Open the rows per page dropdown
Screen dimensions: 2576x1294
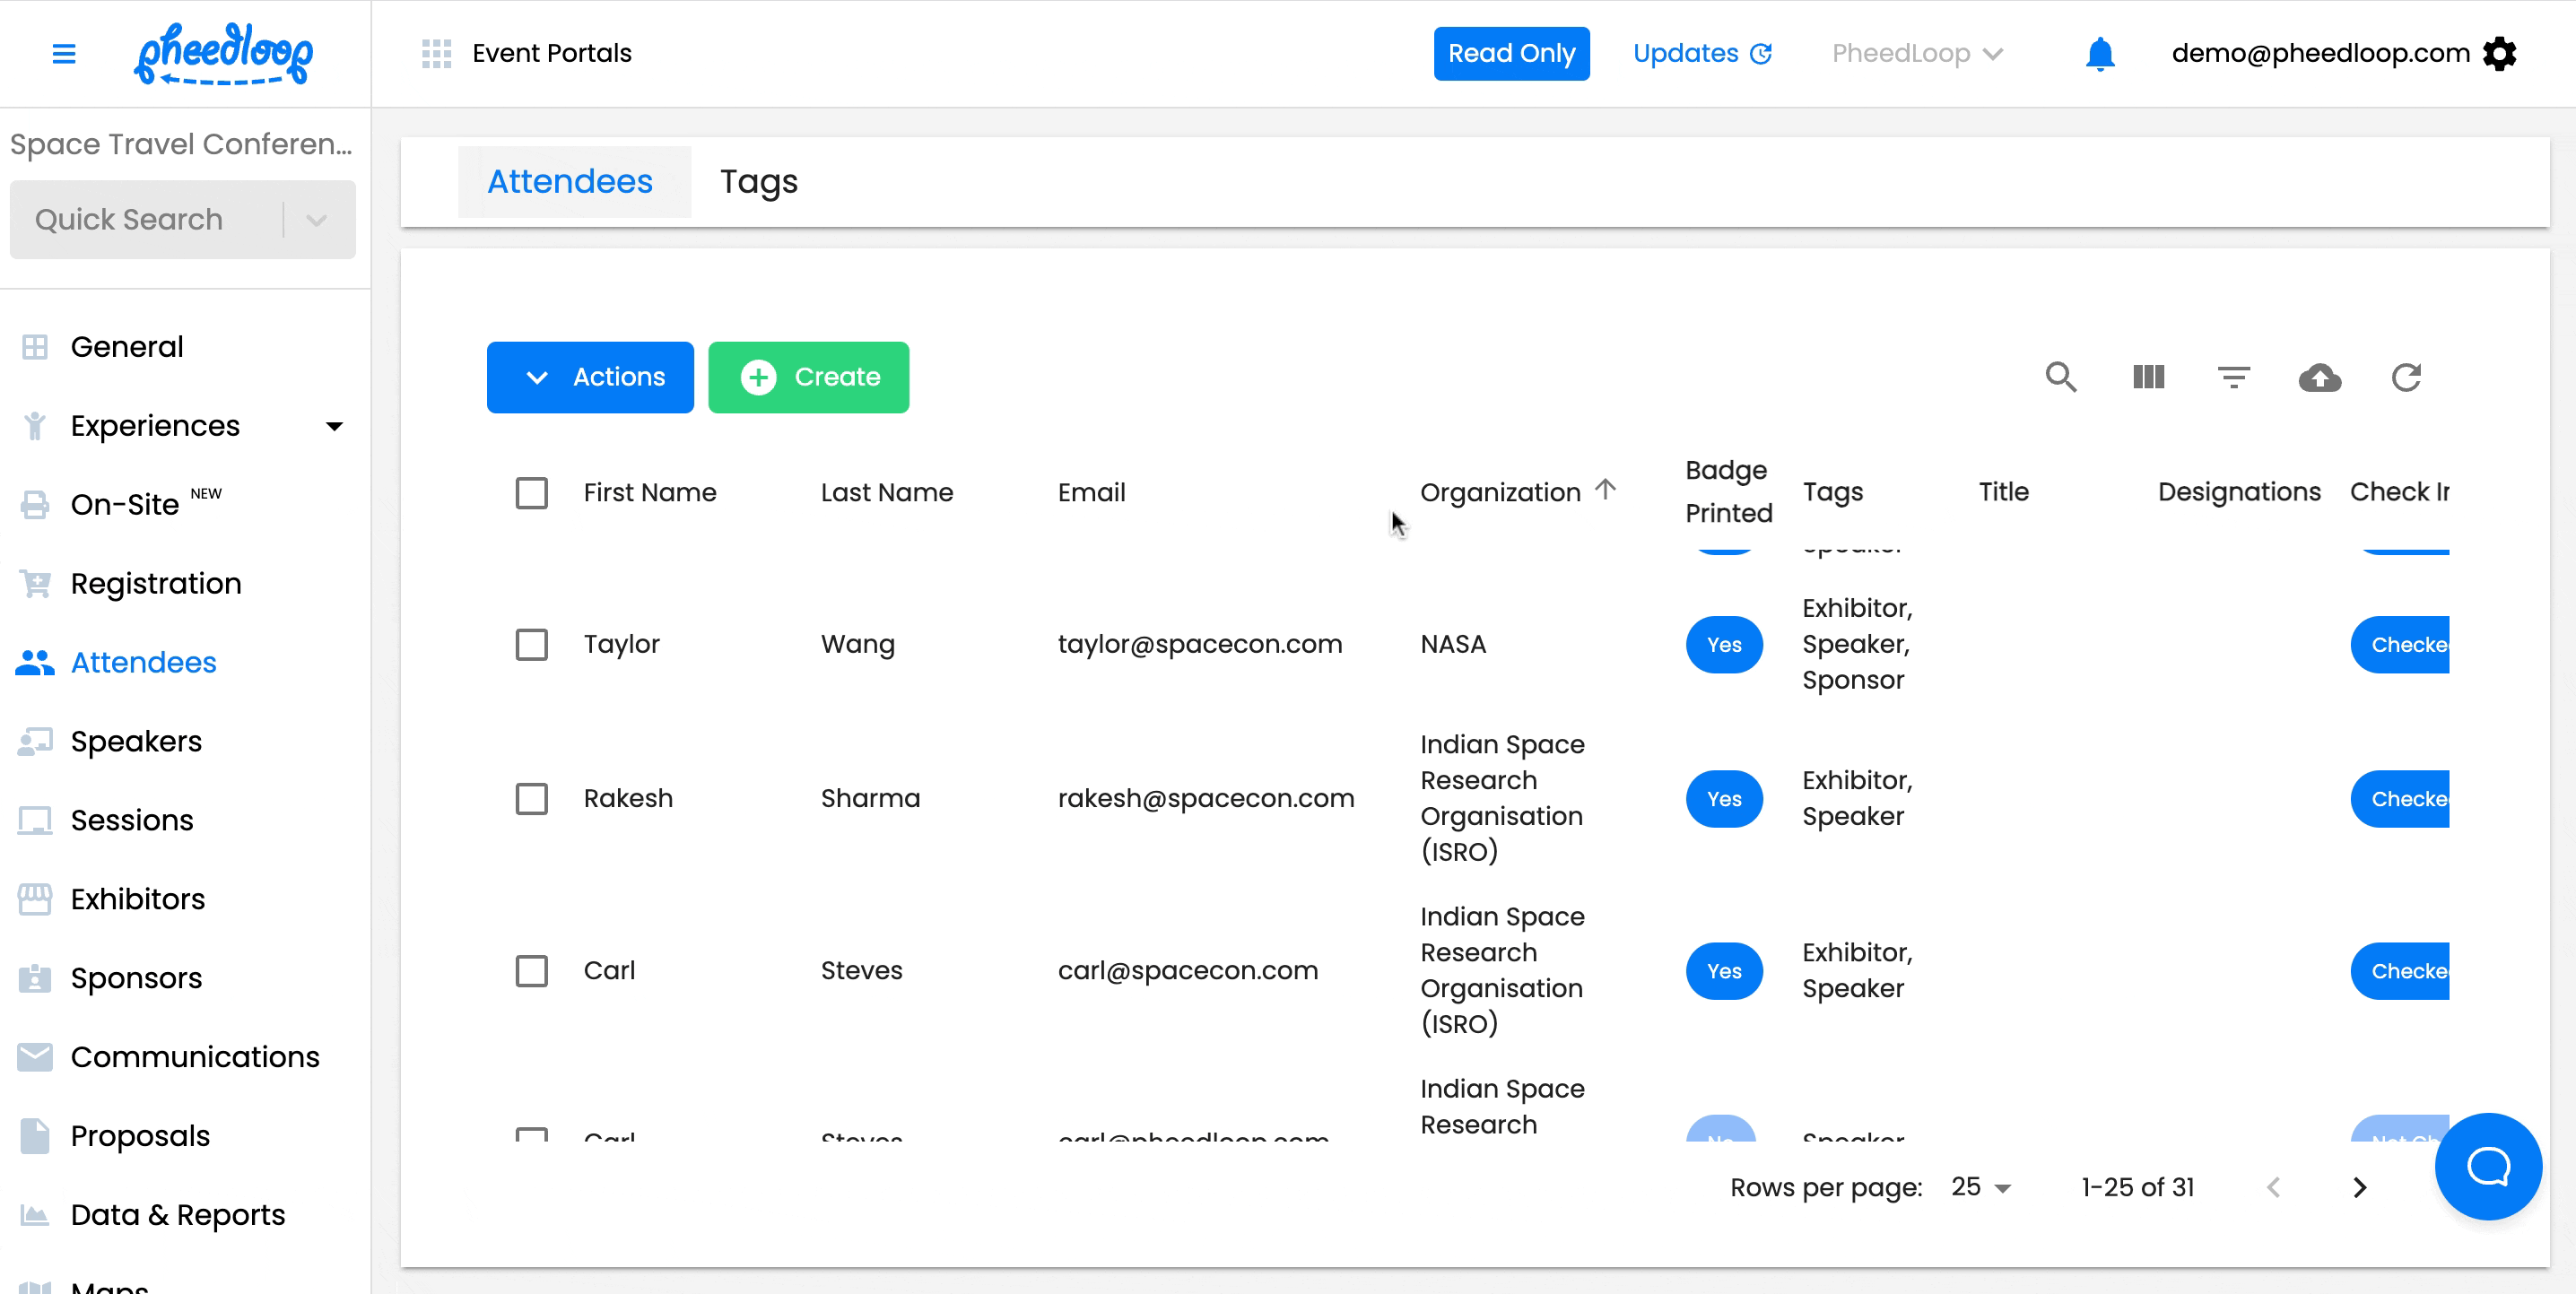click(x=1980, y=1187)
